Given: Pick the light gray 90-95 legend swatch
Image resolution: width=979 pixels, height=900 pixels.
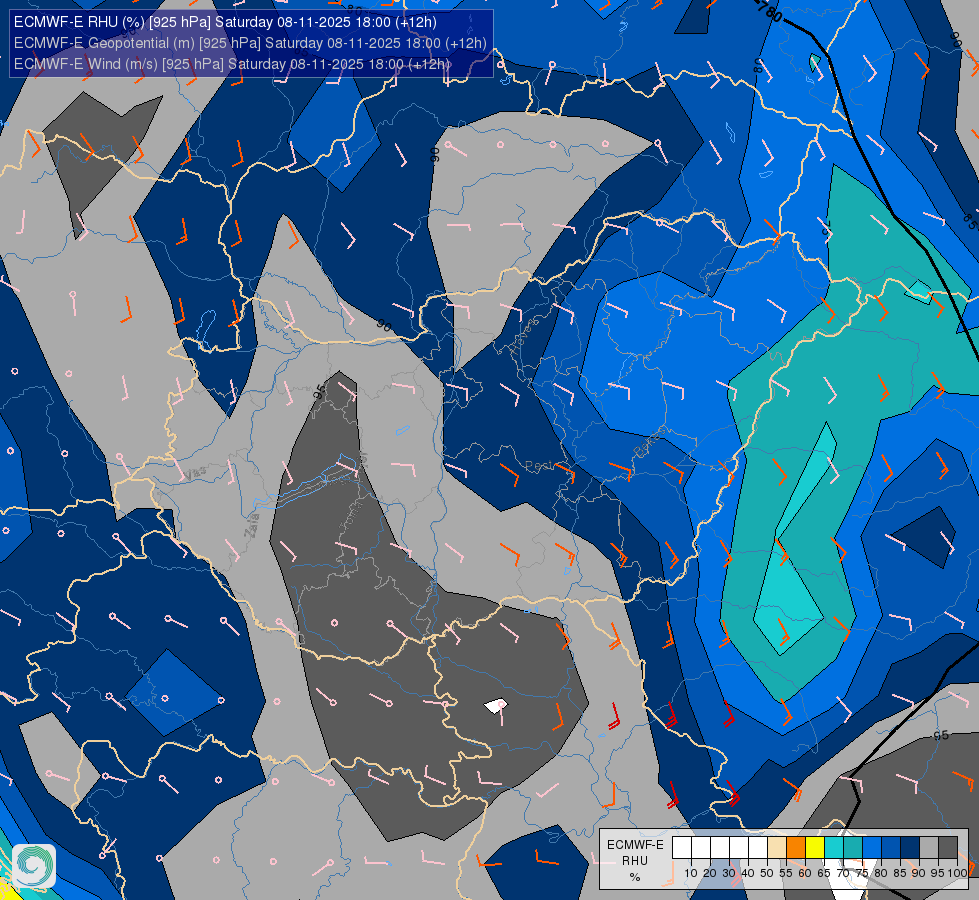Looking at the screenshot, I should (929, 848).
